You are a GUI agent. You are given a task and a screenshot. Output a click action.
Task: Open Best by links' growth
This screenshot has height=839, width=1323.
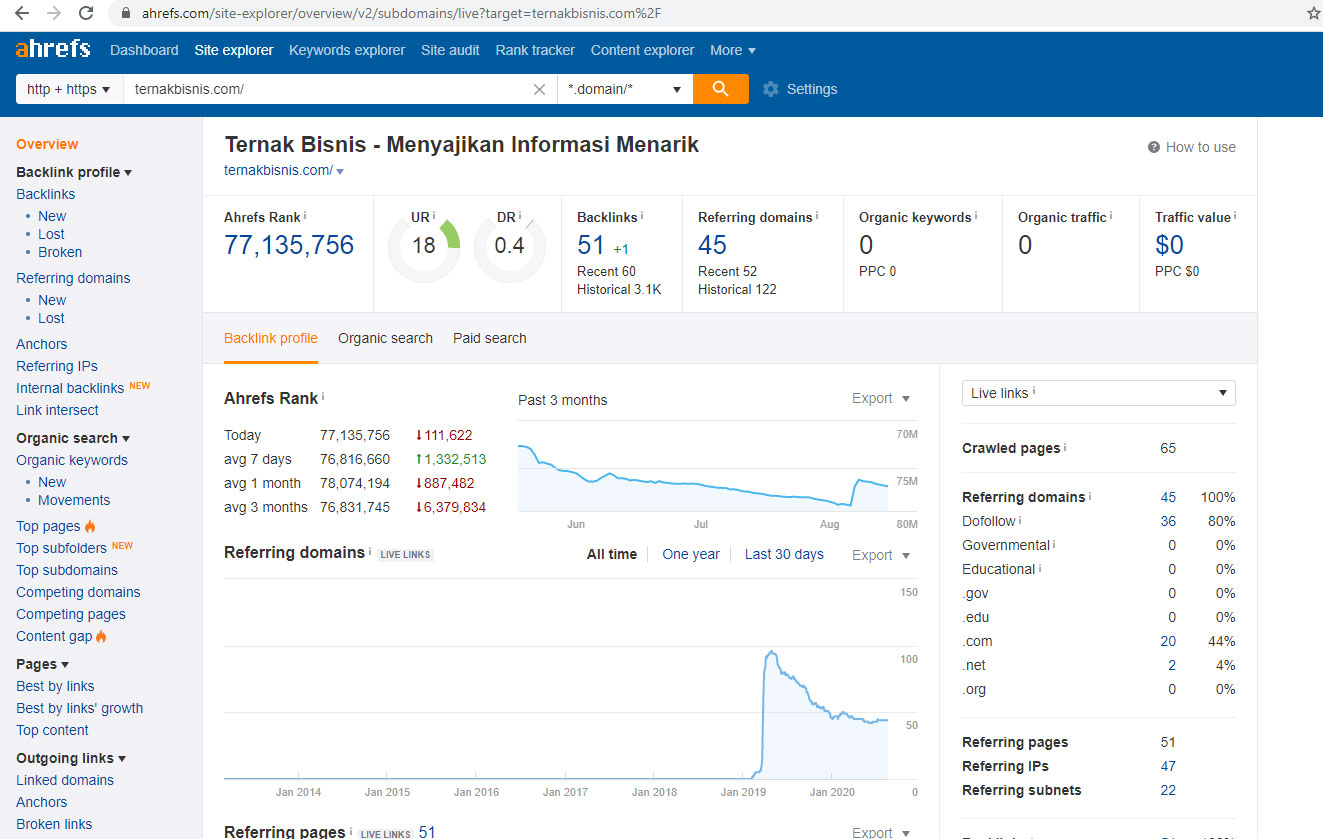pos(80,708)
